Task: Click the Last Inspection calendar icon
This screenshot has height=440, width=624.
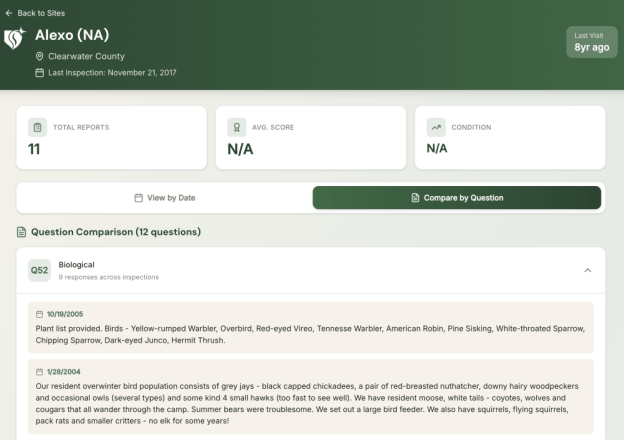Action: [x=39, y=73]
